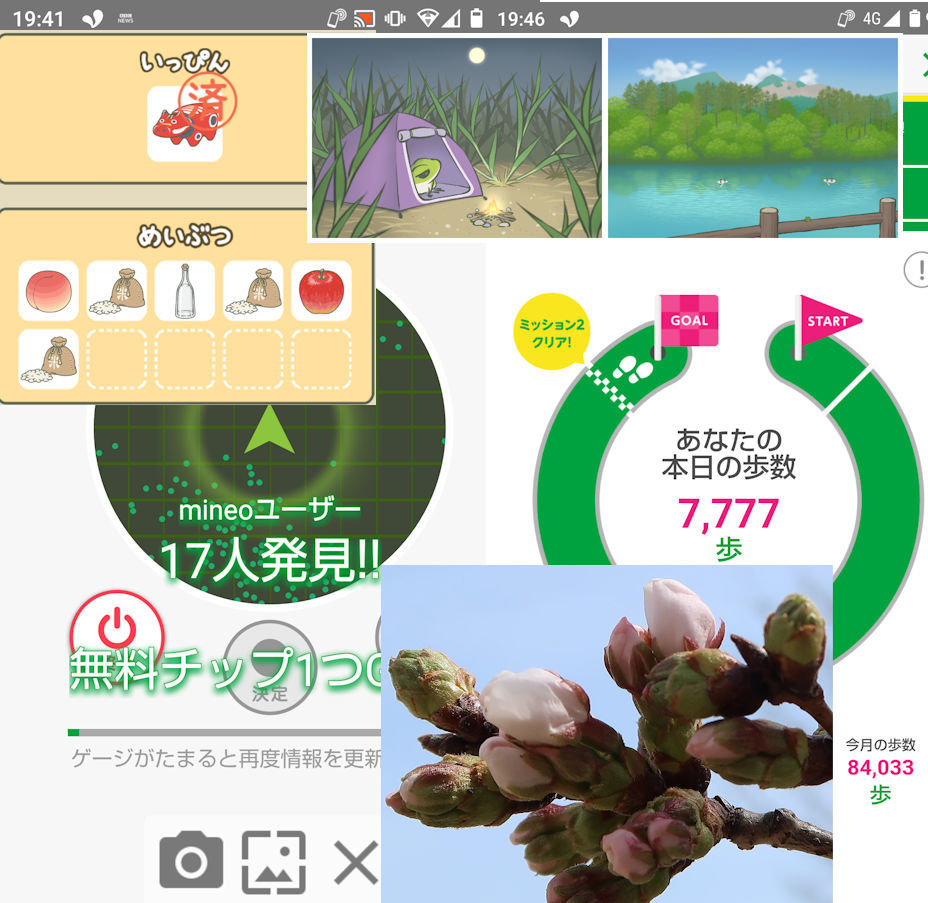The width and height of the screenshot is (928, 903).
Task: Tap the 19:41 clock in status bar
Action: pos(38,19)
